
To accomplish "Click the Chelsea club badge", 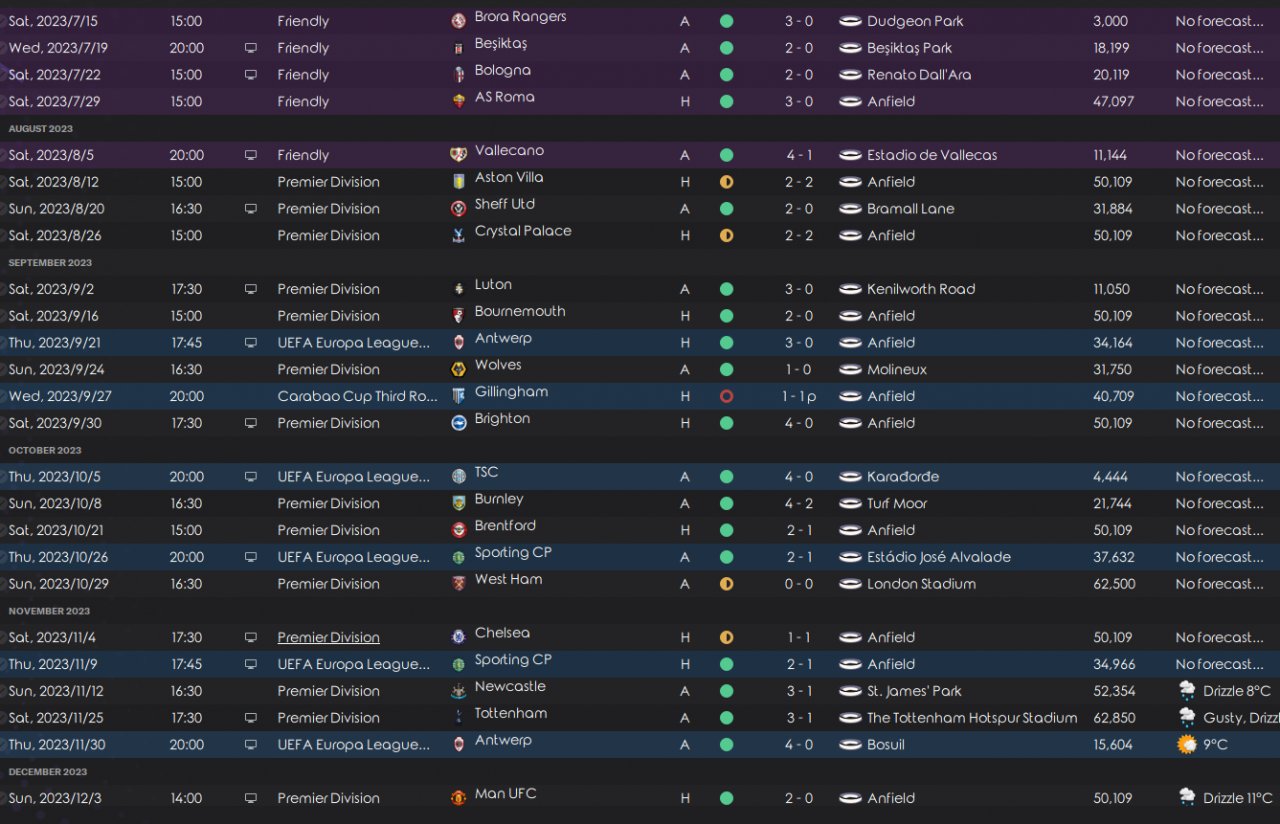I will click(459, 637).
